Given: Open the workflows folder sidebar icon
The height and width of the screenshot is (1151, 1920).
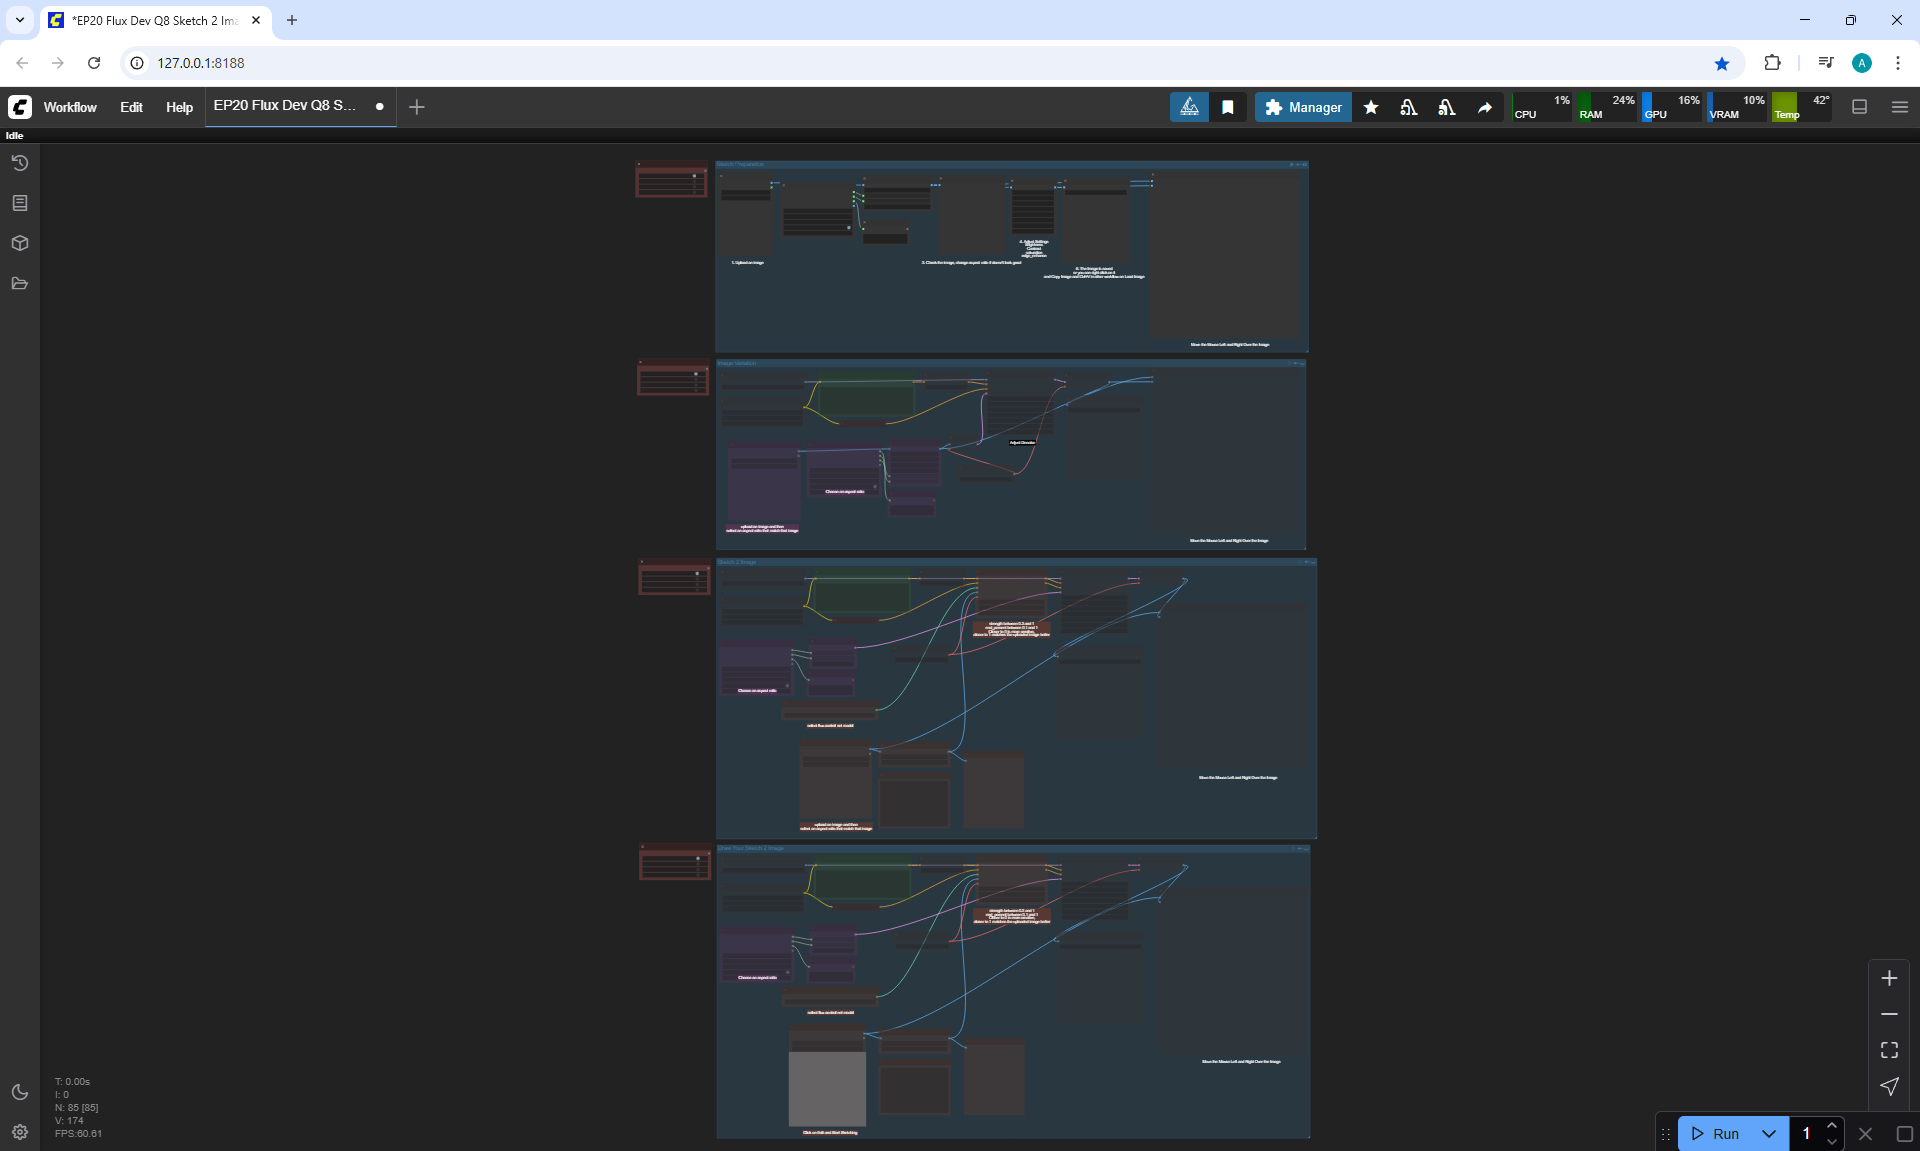Looking at the screenshot, I should pos(19,283).
